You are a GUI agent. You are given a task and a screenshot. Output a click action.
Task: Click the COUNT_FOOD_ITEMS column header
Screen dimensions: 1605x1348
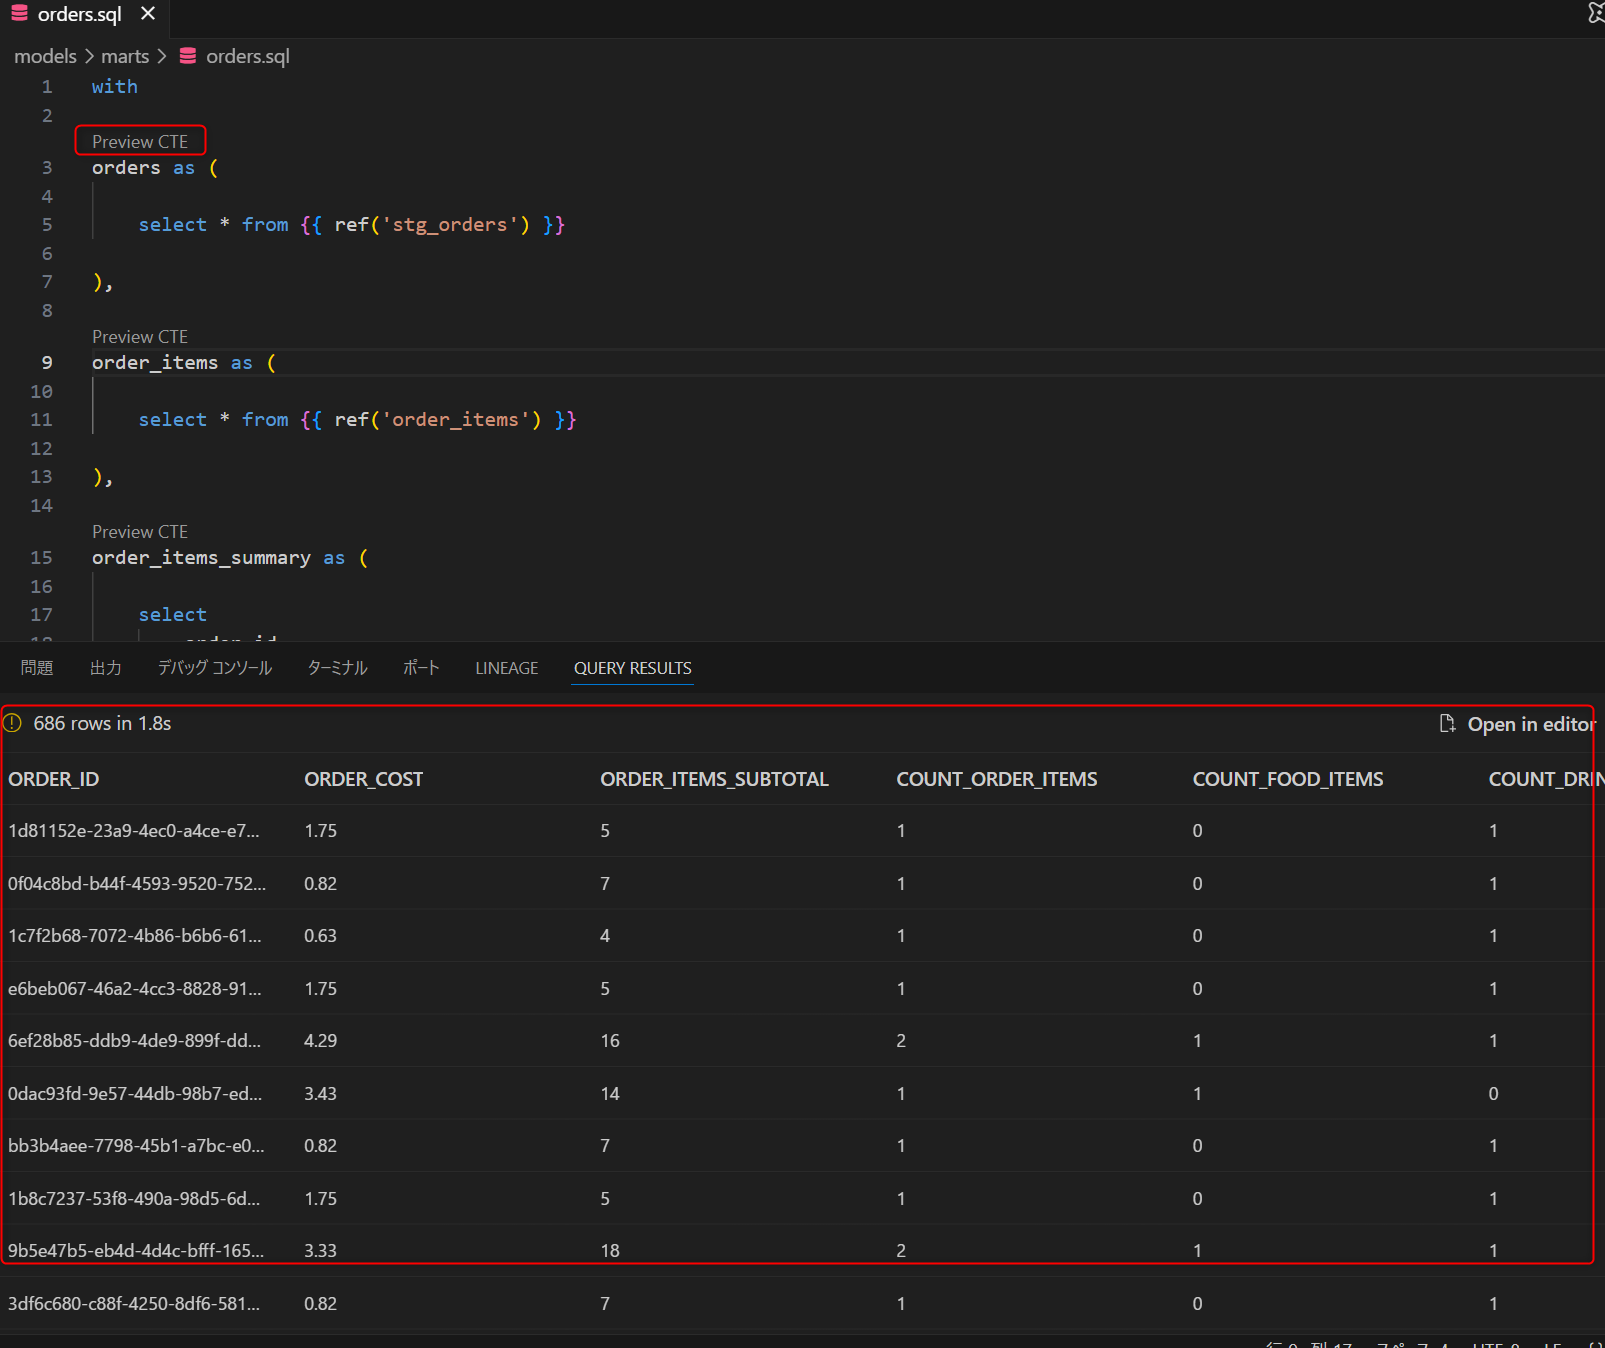click(1288, 779)
